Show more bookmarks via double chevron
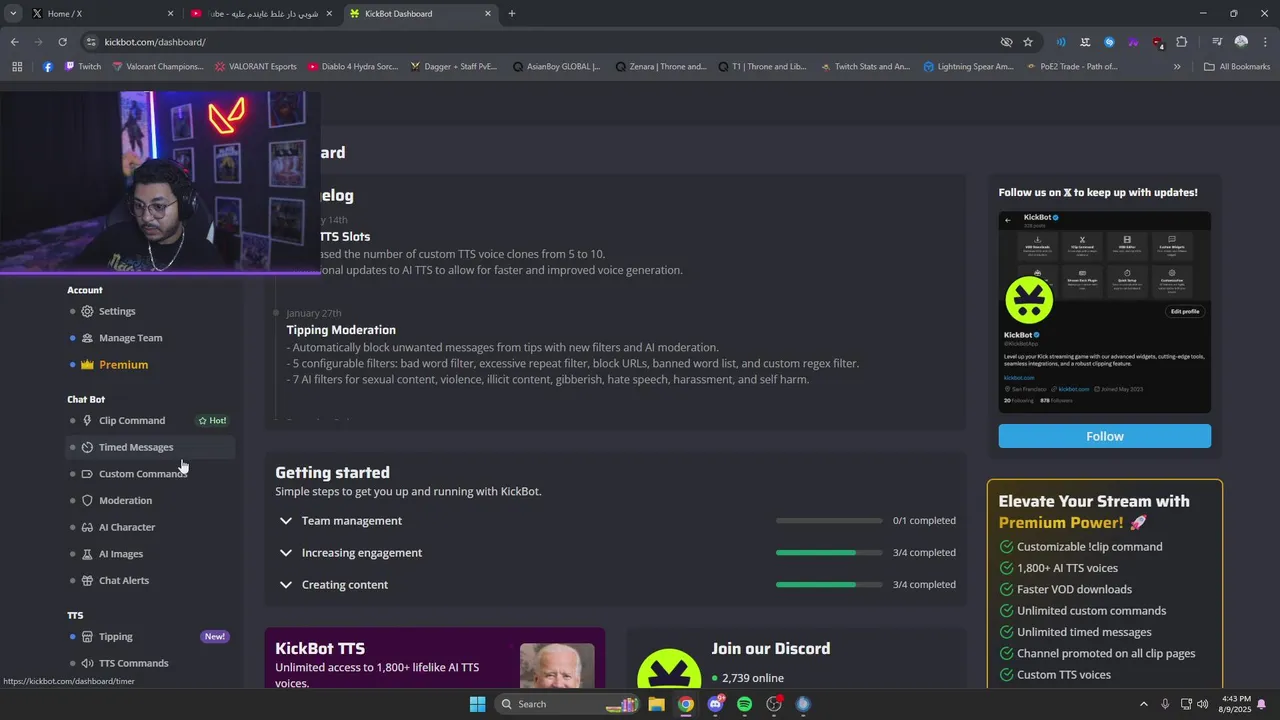 tap(1177, 67)
